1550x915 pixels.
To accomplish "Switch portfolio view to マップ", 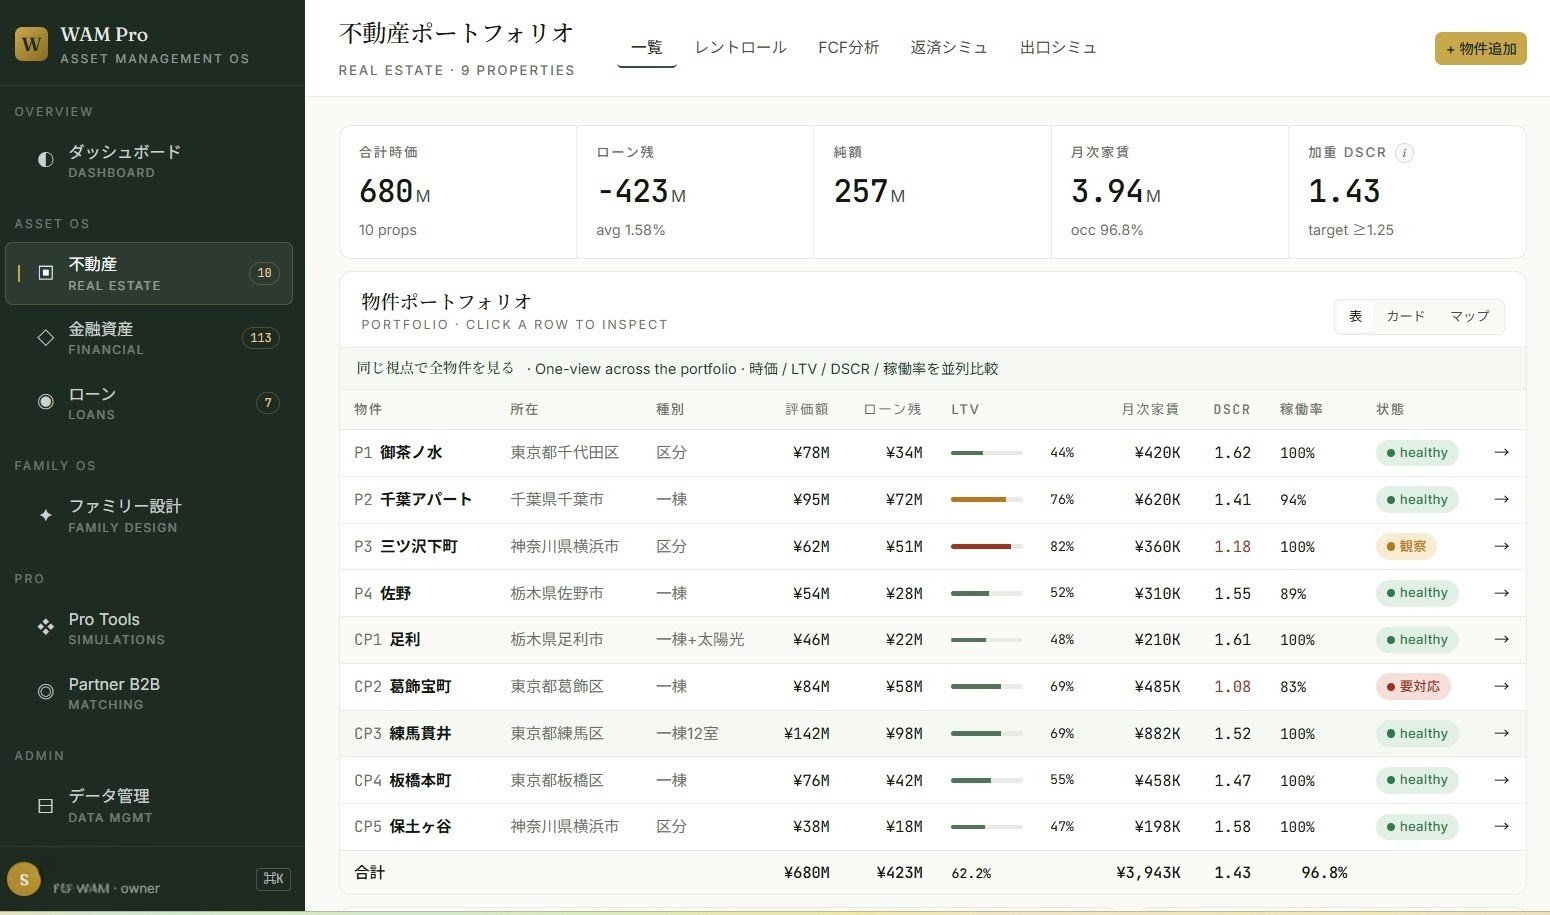I will pyautogui.click(x=1468, y=316).
